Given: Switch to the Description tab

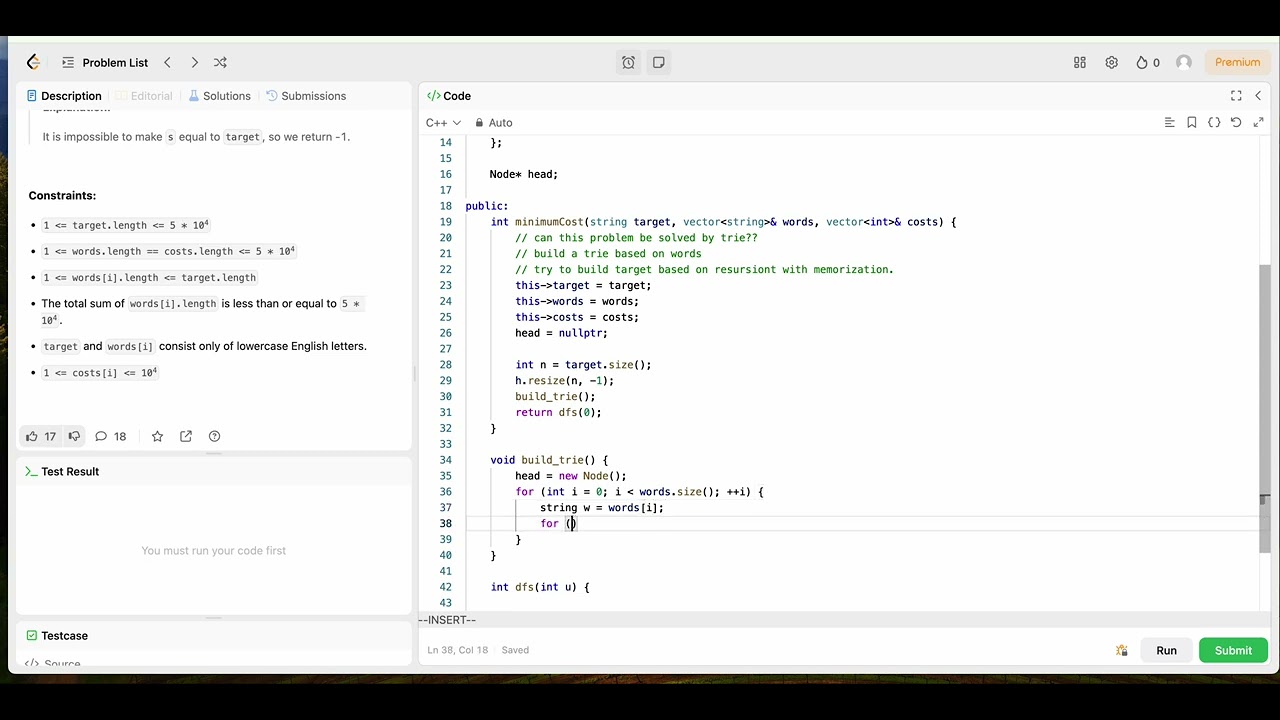Looking at the screenshot, I should point(64,96).
